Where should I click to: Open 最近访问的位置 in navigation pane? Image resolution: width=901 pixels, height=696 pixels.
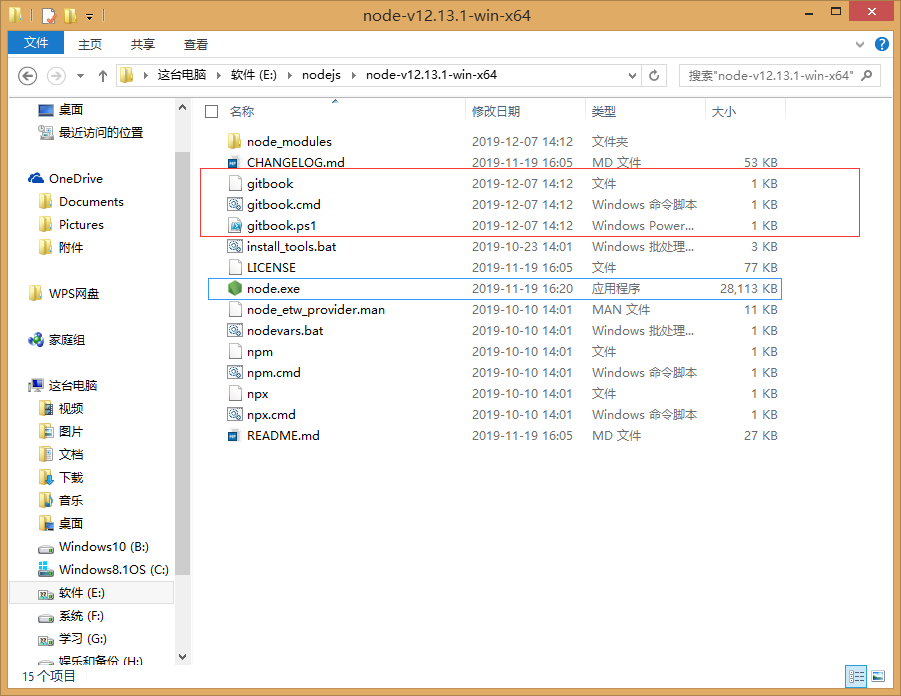(101, 132)
